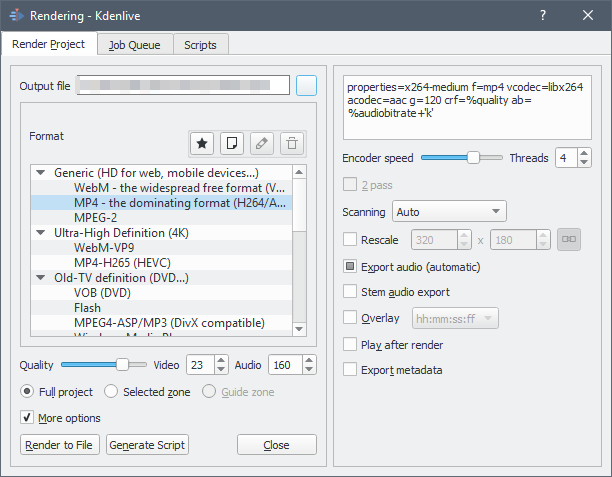Image resolution: width=612 pixels, height=477 pixels.
Task: Click the Generate Script button
Action: pos(147,445)
